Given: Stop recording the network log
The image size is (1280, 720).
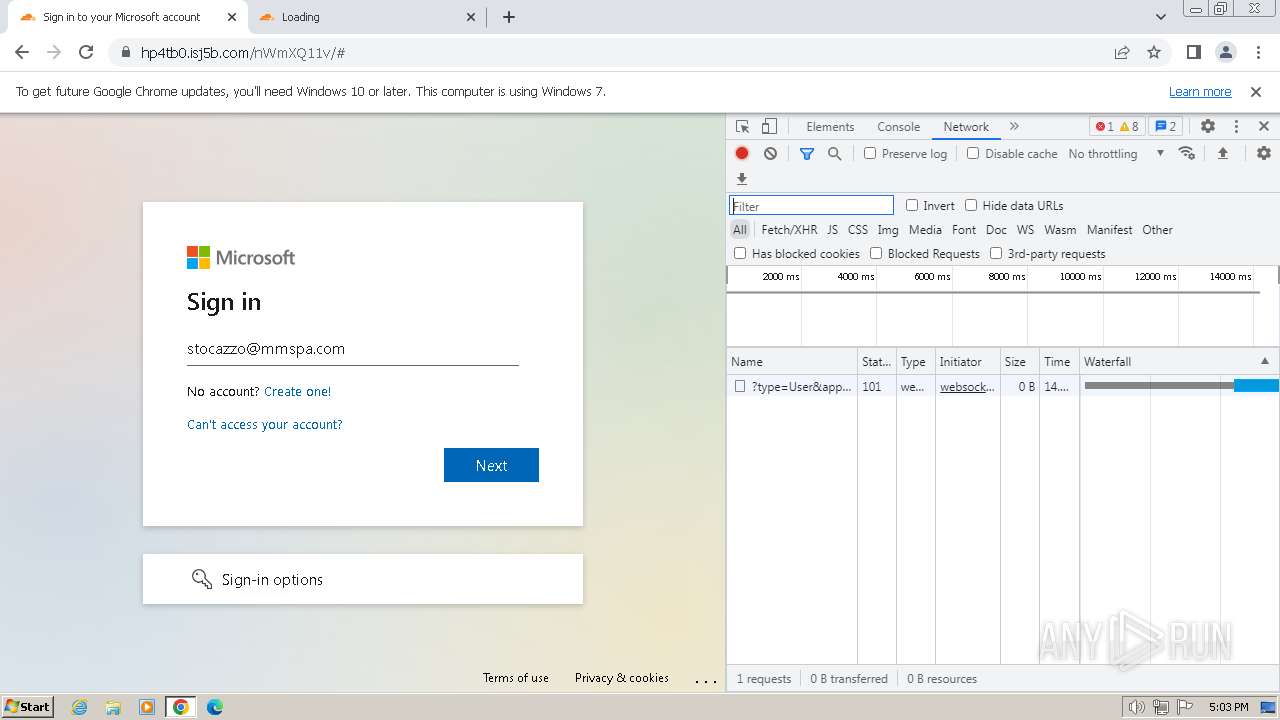Looking at the screenshot, I should 742,154.
